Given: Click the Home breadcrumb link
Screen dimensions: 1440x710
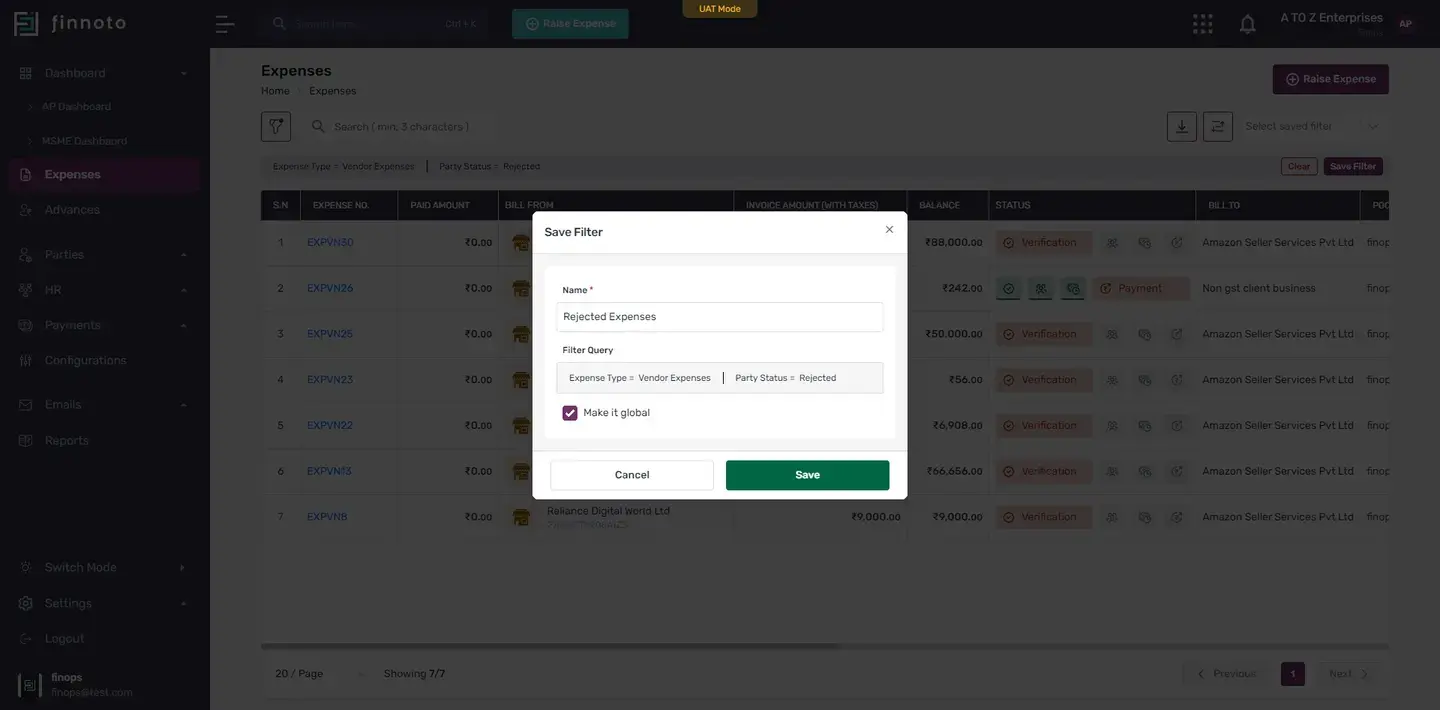Looking at the screenshot, I should (275, 91).
